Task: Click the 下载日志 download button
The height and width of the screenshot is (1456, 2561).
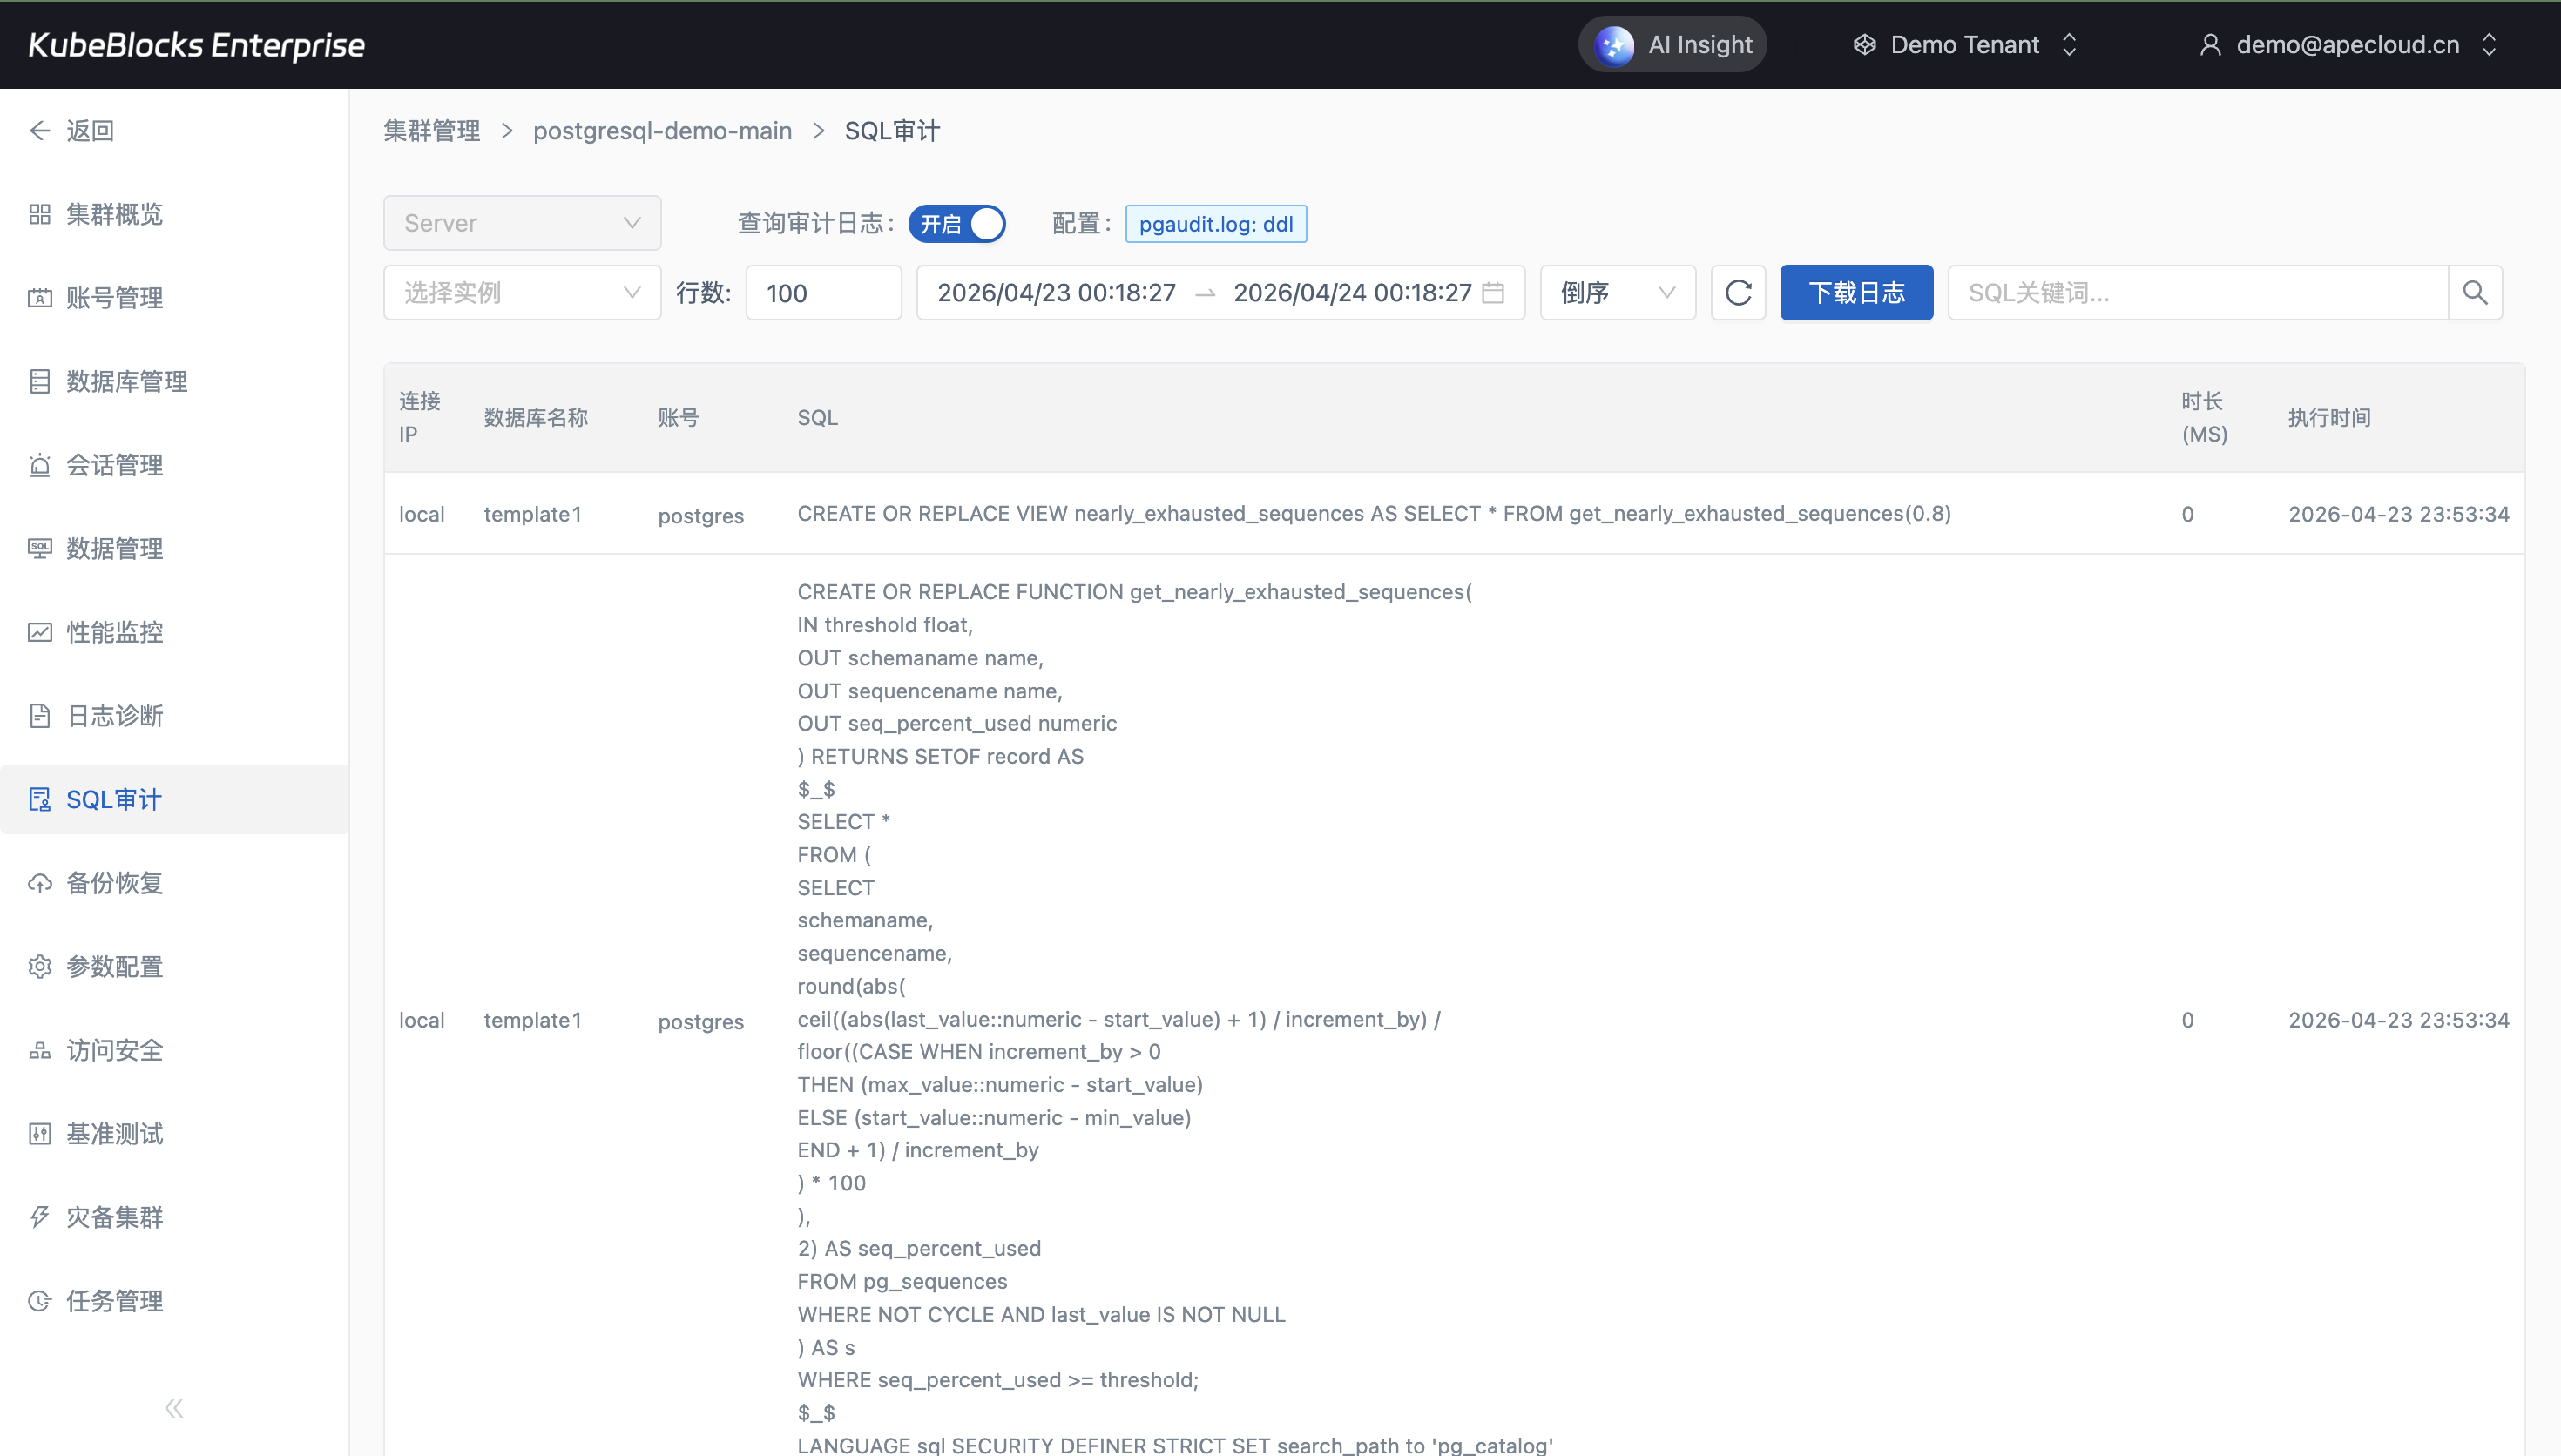Action: point(1856,293)
